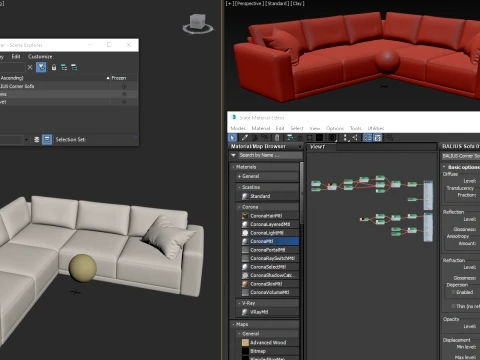Toggle Scene Explorer selection filter funnel button
This screenshot has height=360, width=480.
[x=41, y=67]
